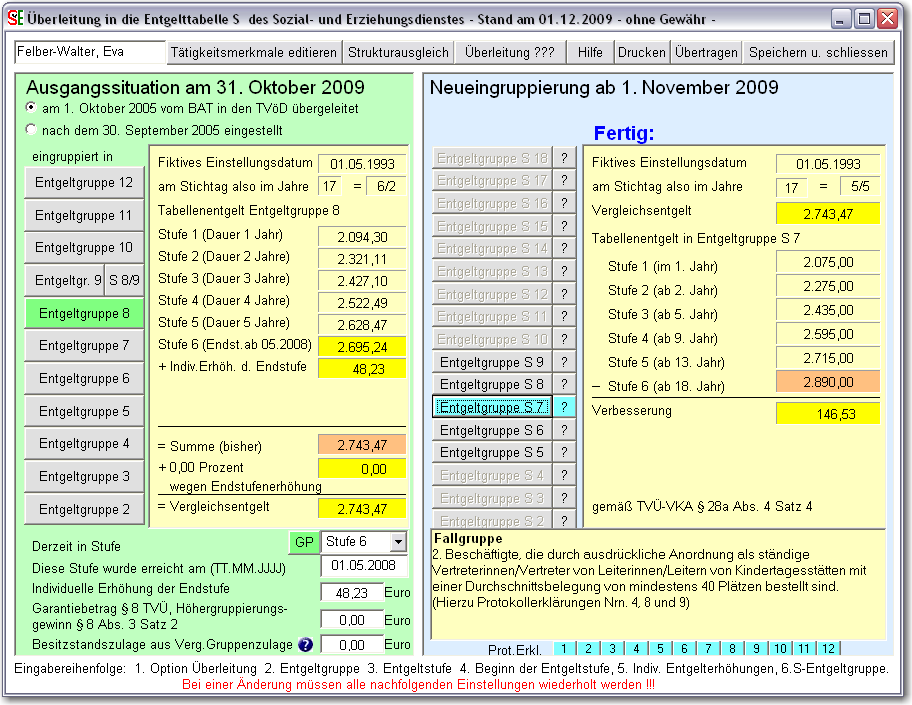Select Entgeltgruppe 5
Viewport: 912px width, 705px height.
[x=84, y=411]
